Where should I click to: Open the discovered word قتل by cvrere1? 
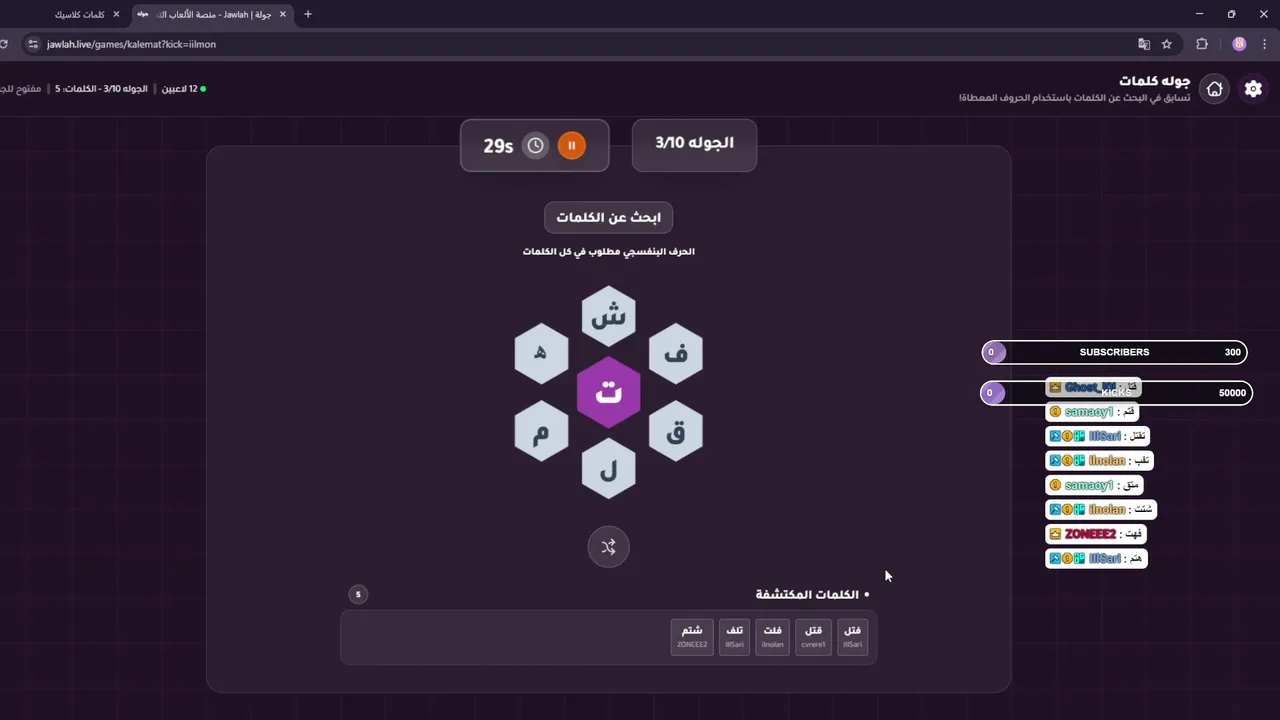pyautogui.click(x=813, y=636)
